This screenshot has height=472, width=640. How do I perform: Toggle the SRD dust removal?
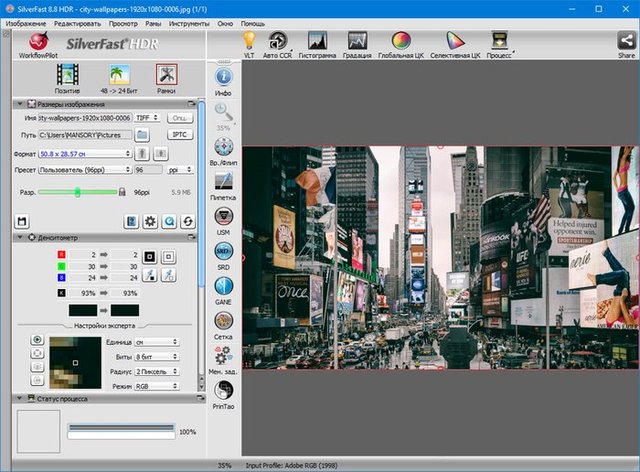pos(224,251)
